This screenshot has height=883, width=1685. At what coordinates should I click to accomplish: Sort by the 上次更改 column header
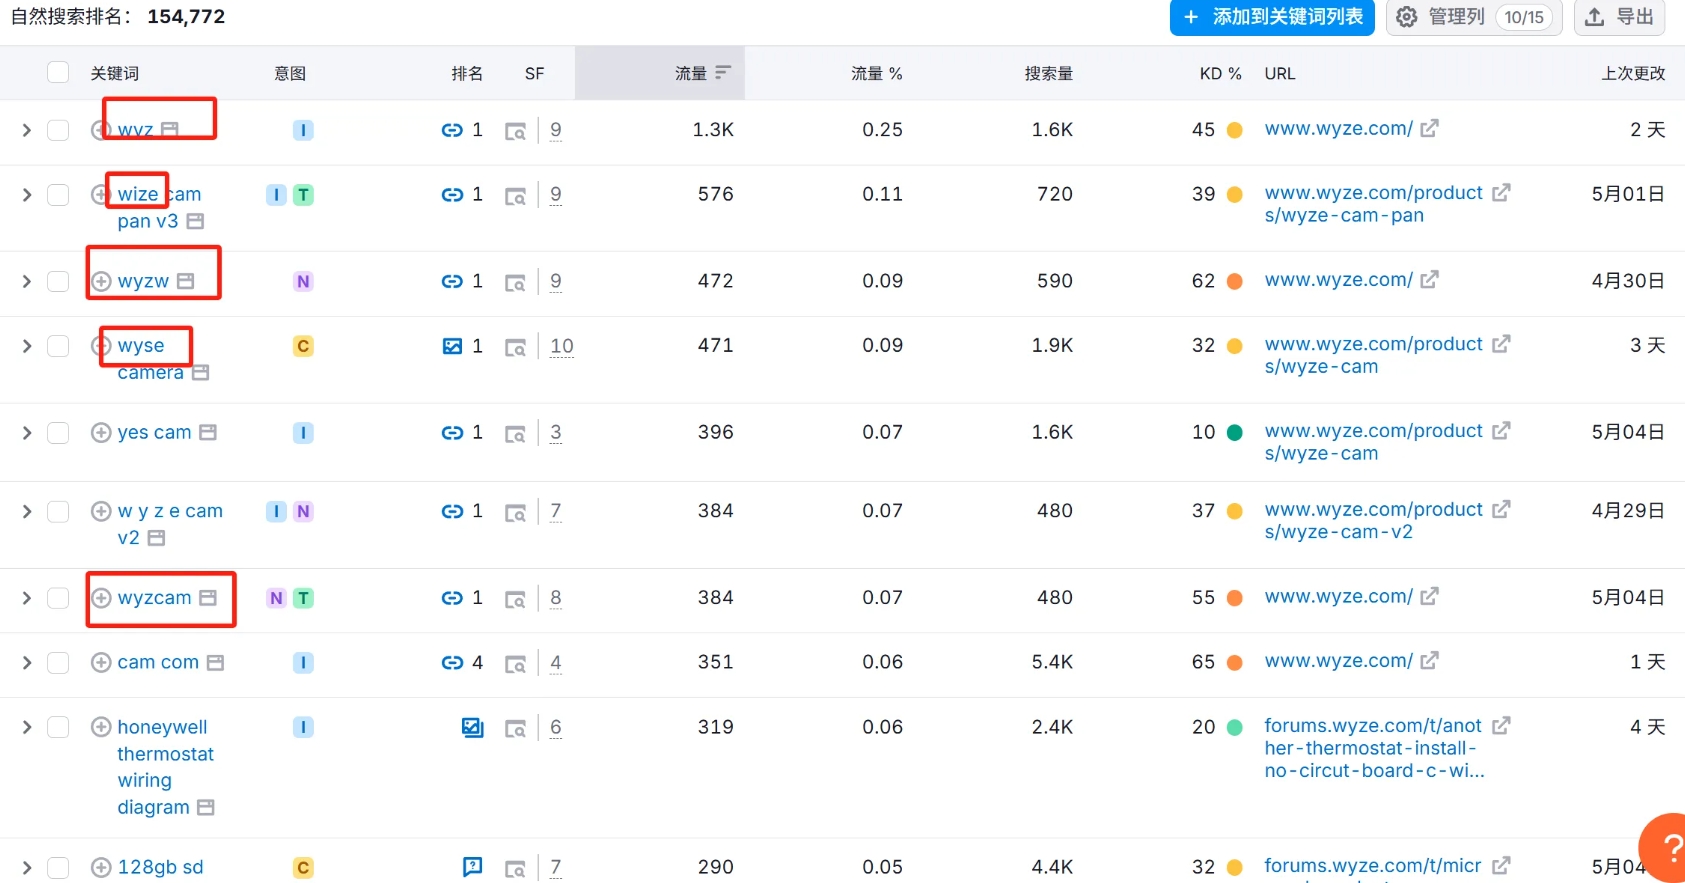tap(1633, 73)
